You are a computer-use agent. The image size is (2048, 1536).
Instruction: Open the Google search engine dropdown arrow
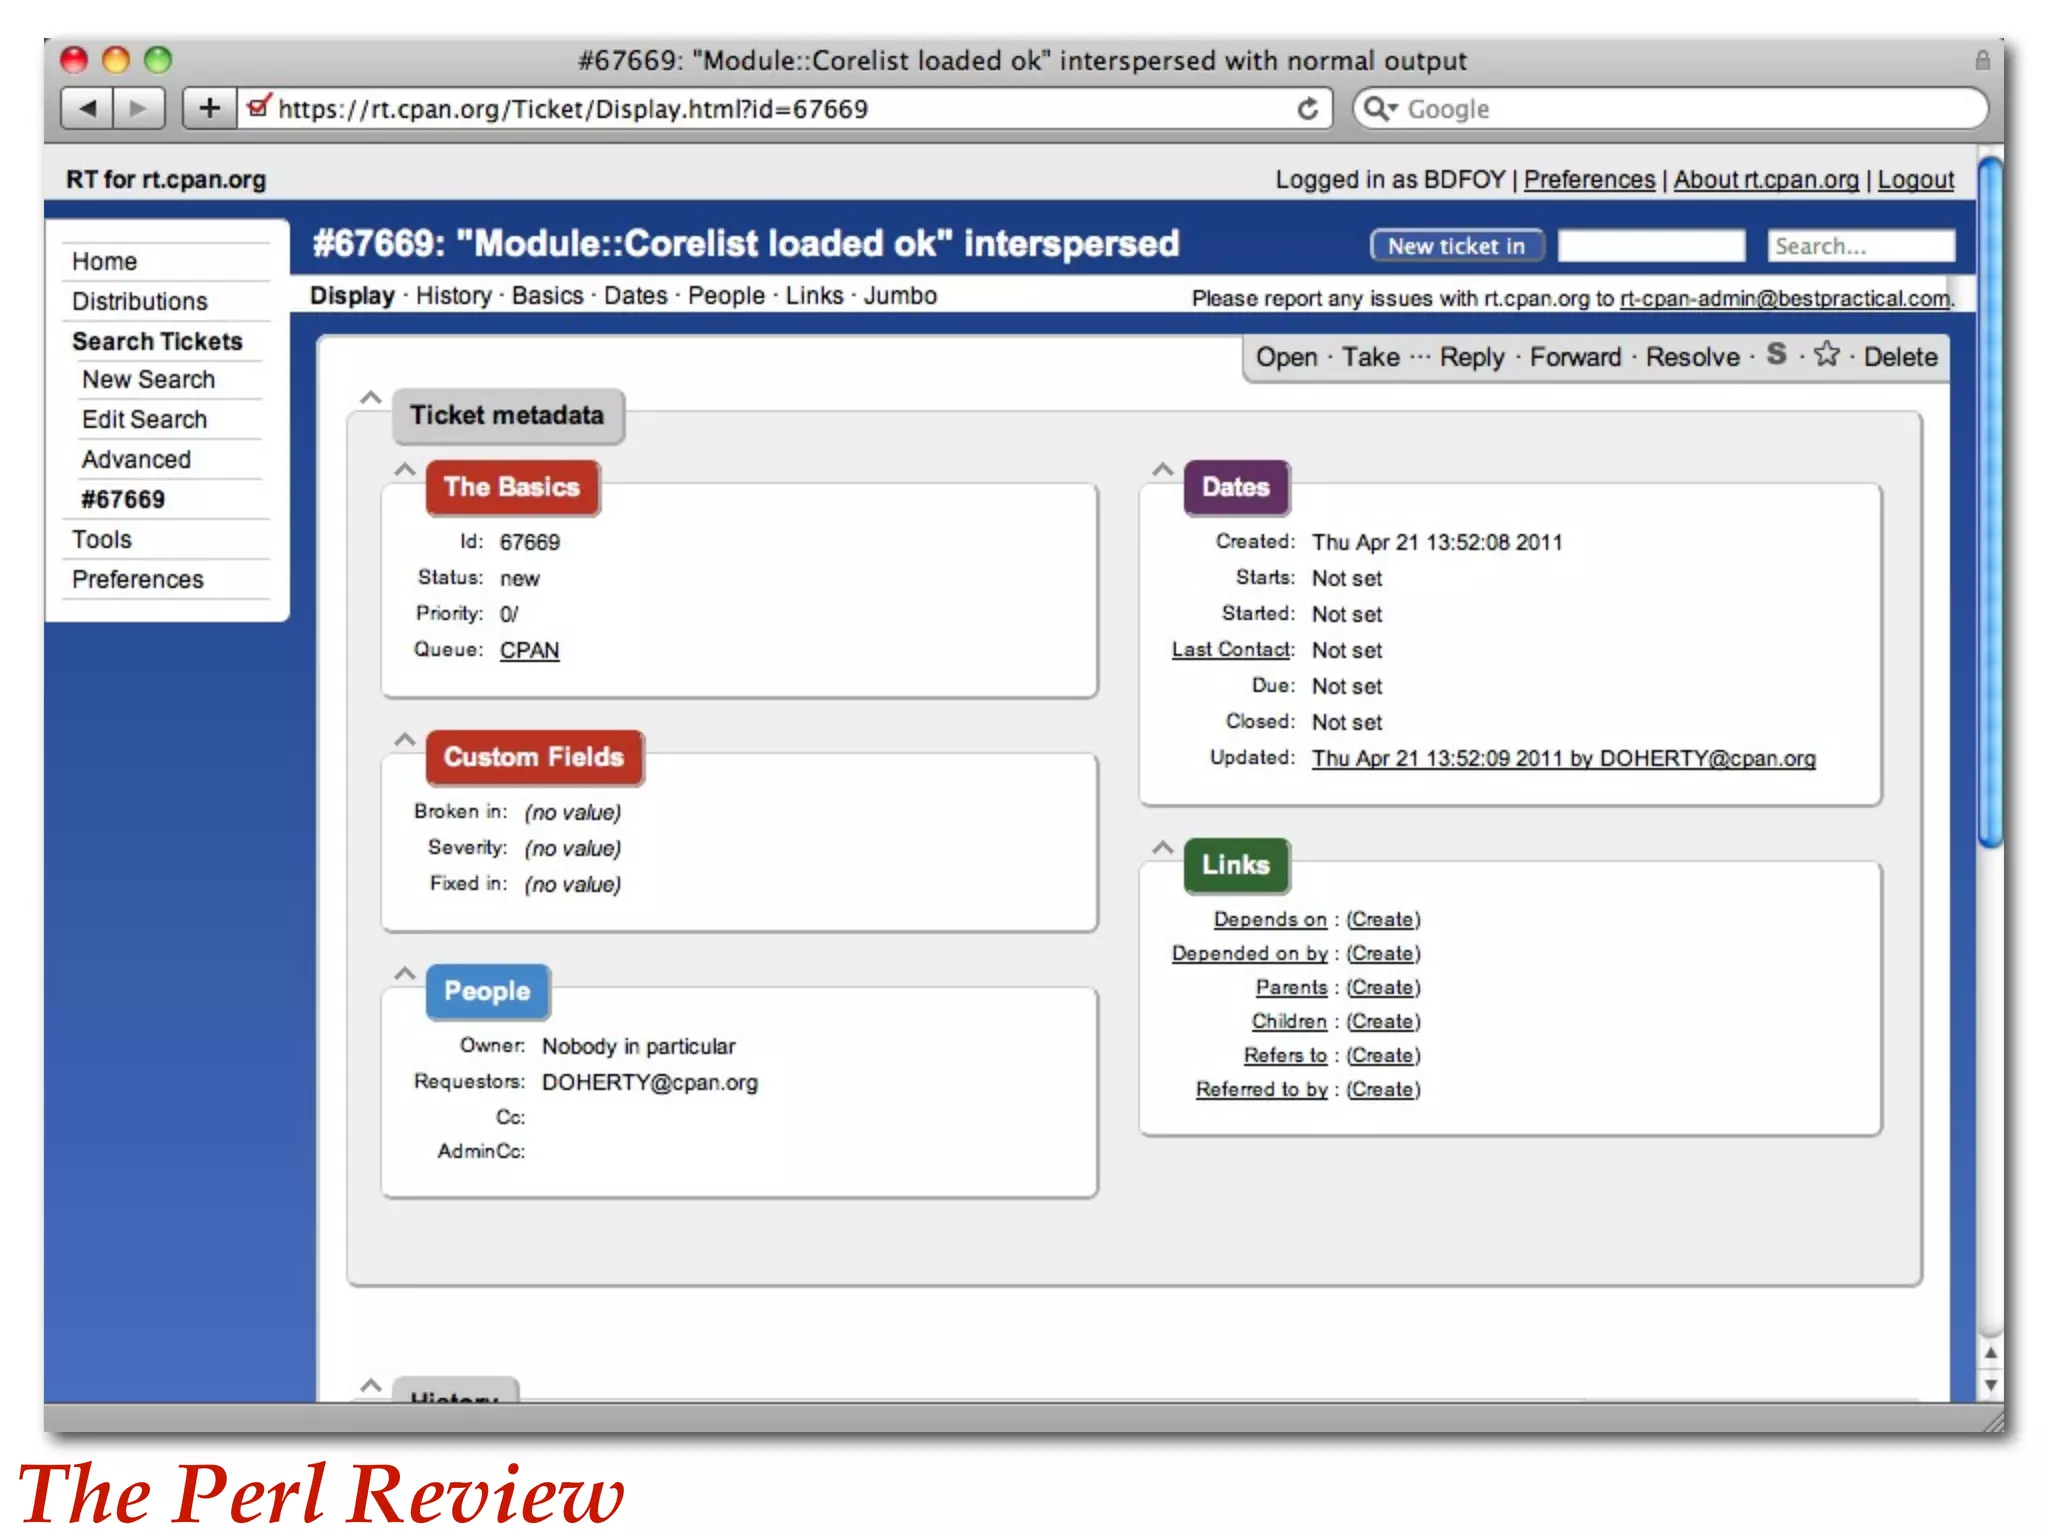[1393, 108]
